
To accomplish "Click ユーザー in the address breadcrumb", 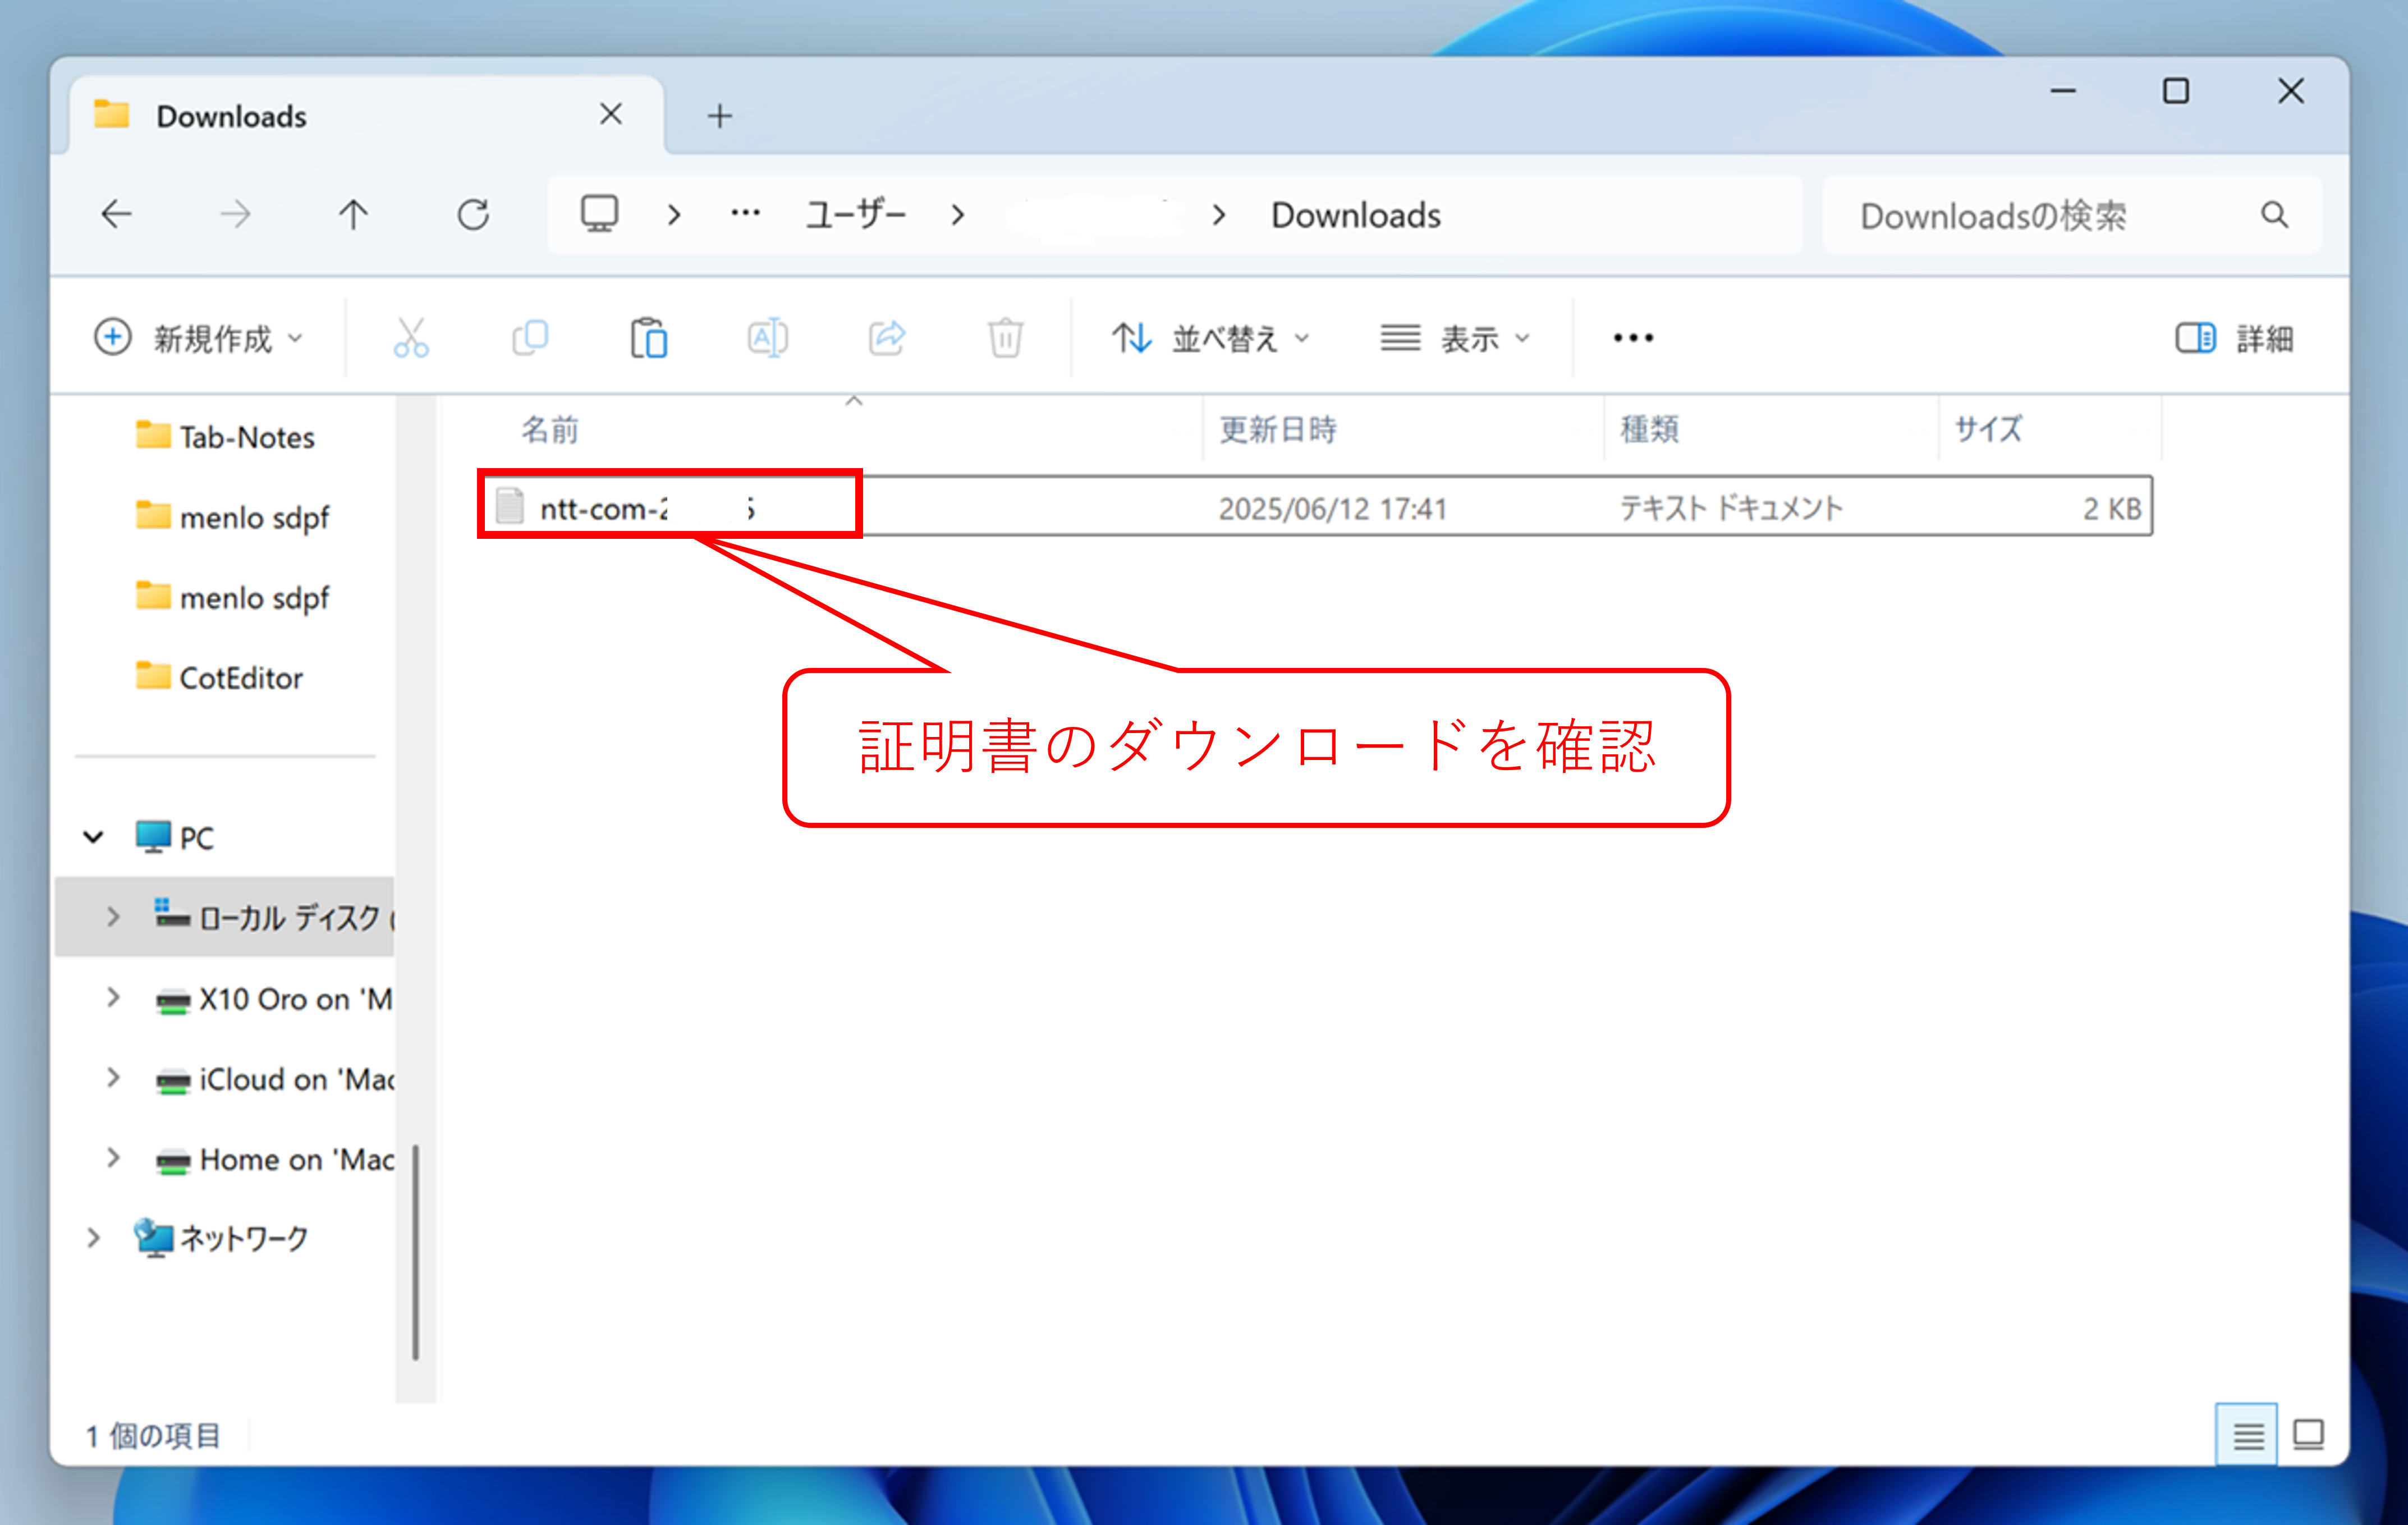I will coord(855,215).
